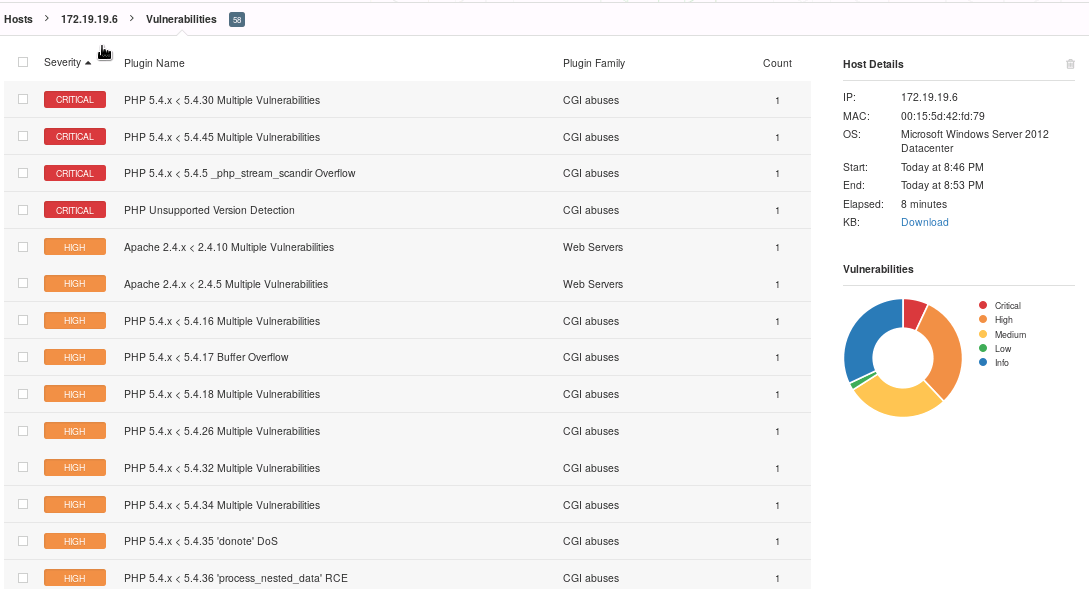Open PHP 5.4.x < 5.4.36 'process_nested_data' RCE
The width and height of the screenshot is (1089, 589).
[x=235, y=578]
